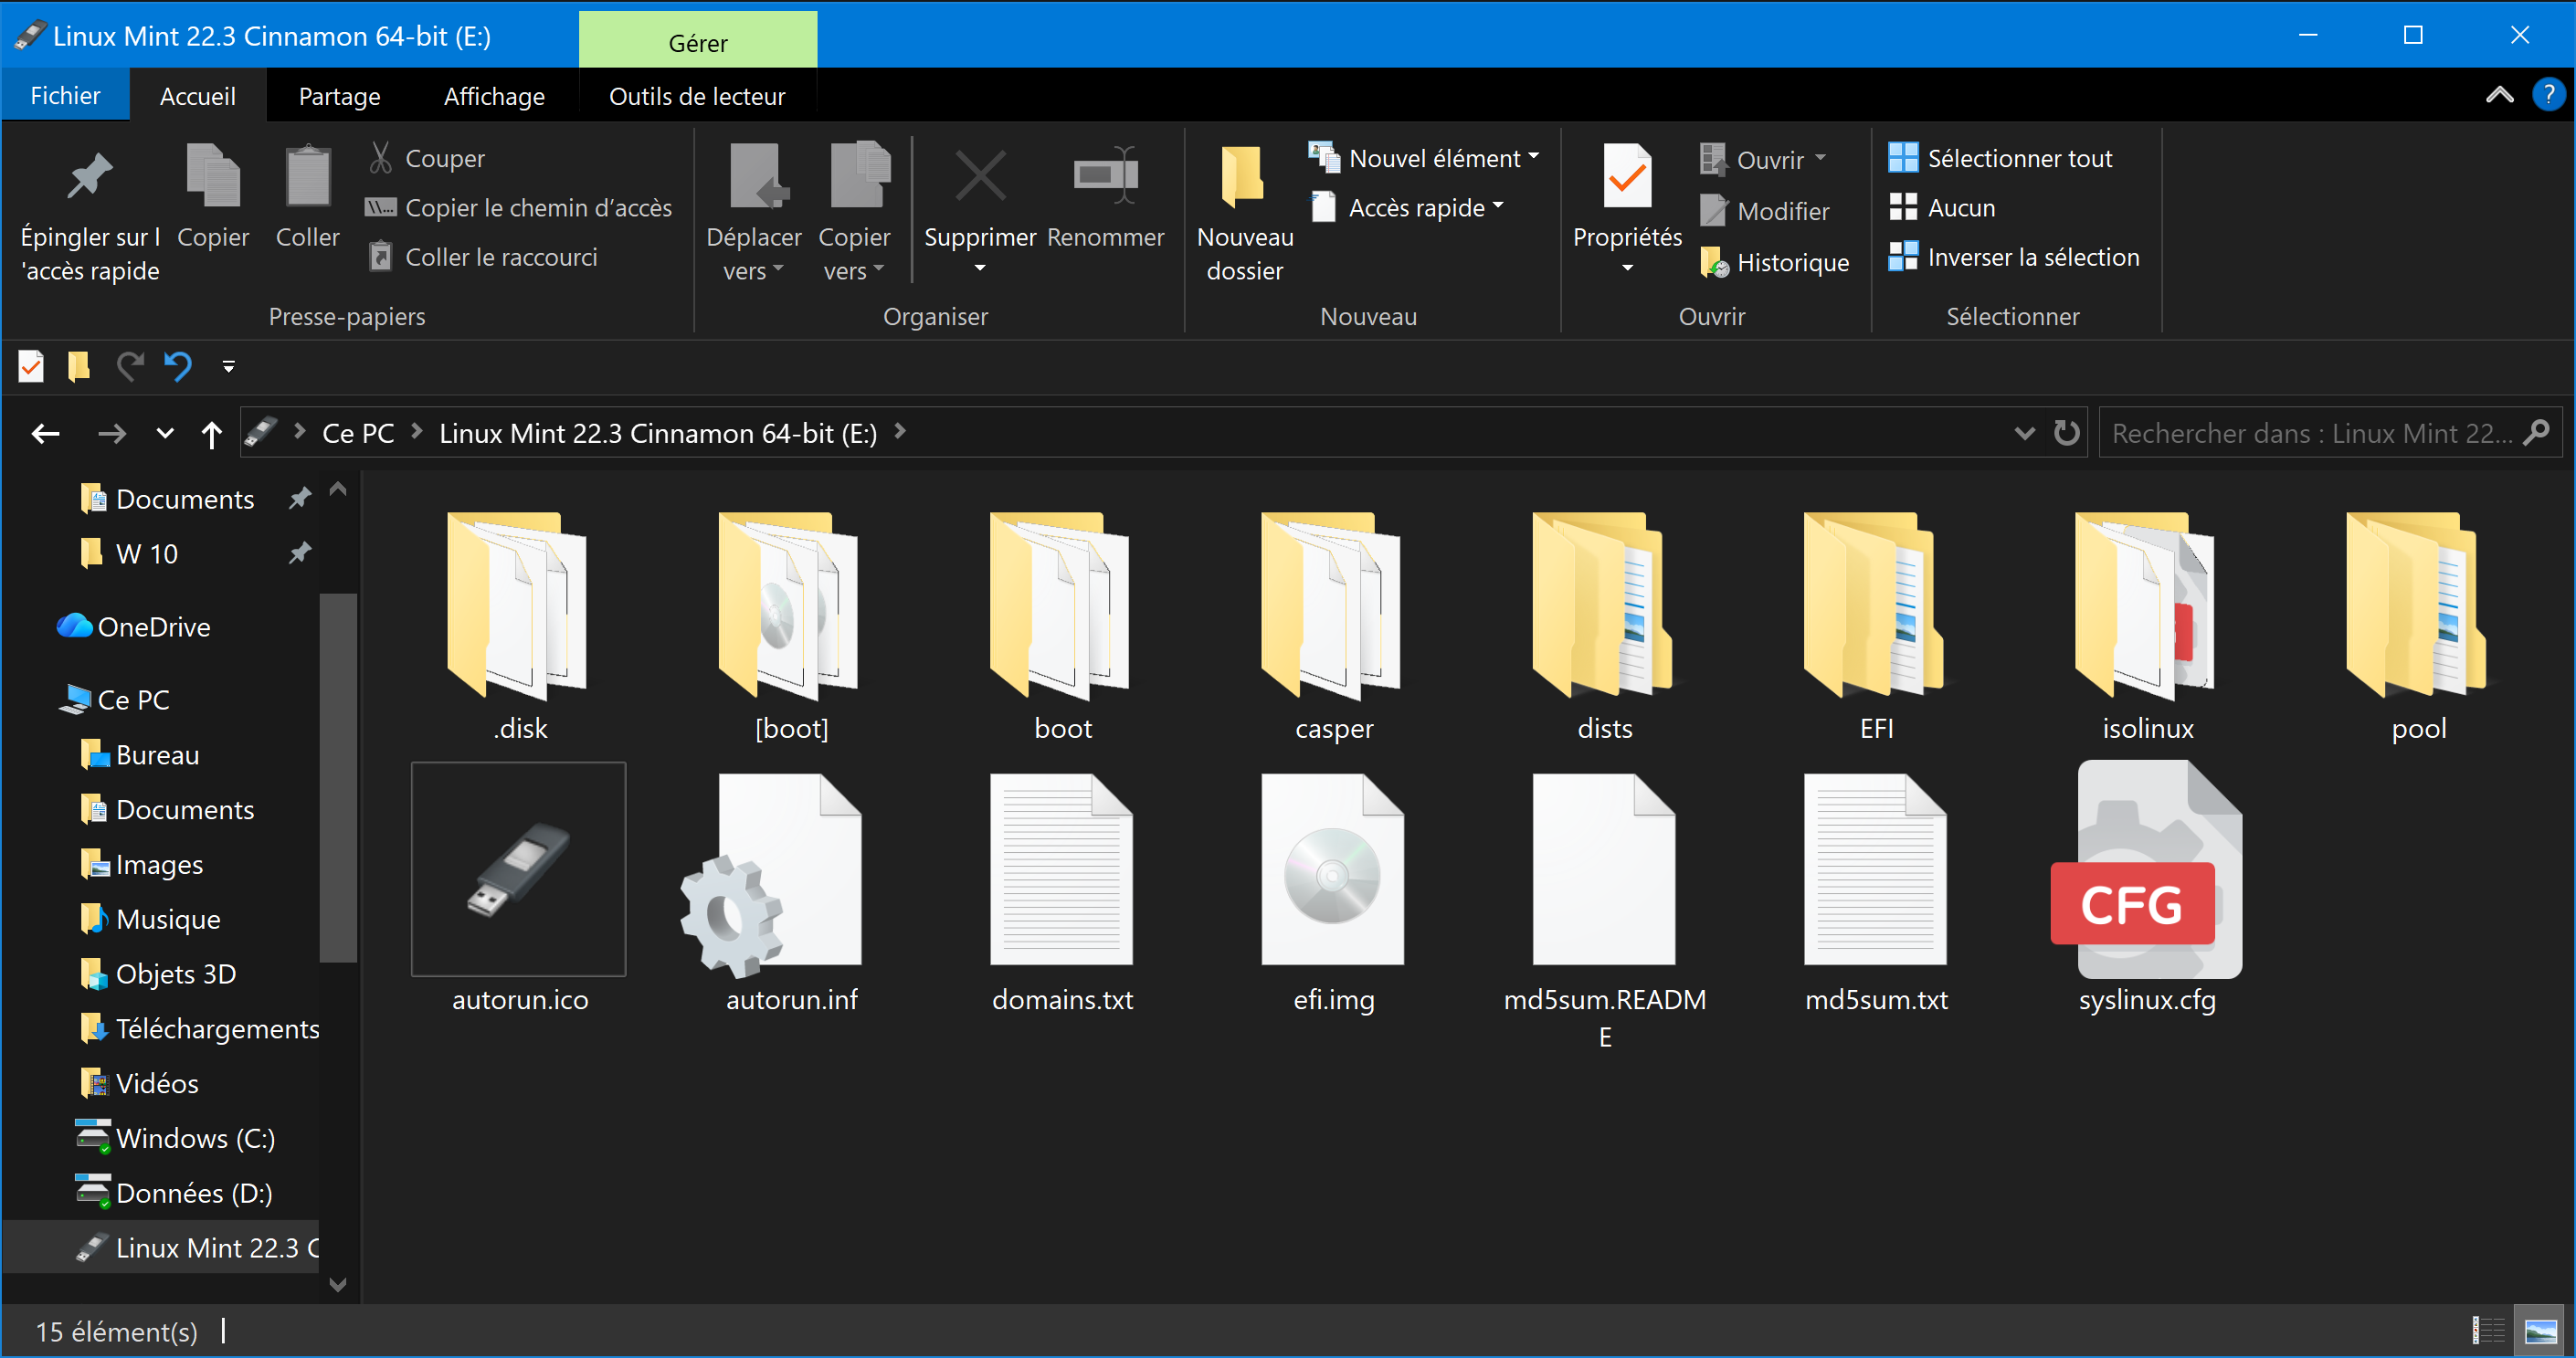Click the Modifier ribbon button
This screenshot has height=1358, width=2576.
click(x=1765, y=211)
